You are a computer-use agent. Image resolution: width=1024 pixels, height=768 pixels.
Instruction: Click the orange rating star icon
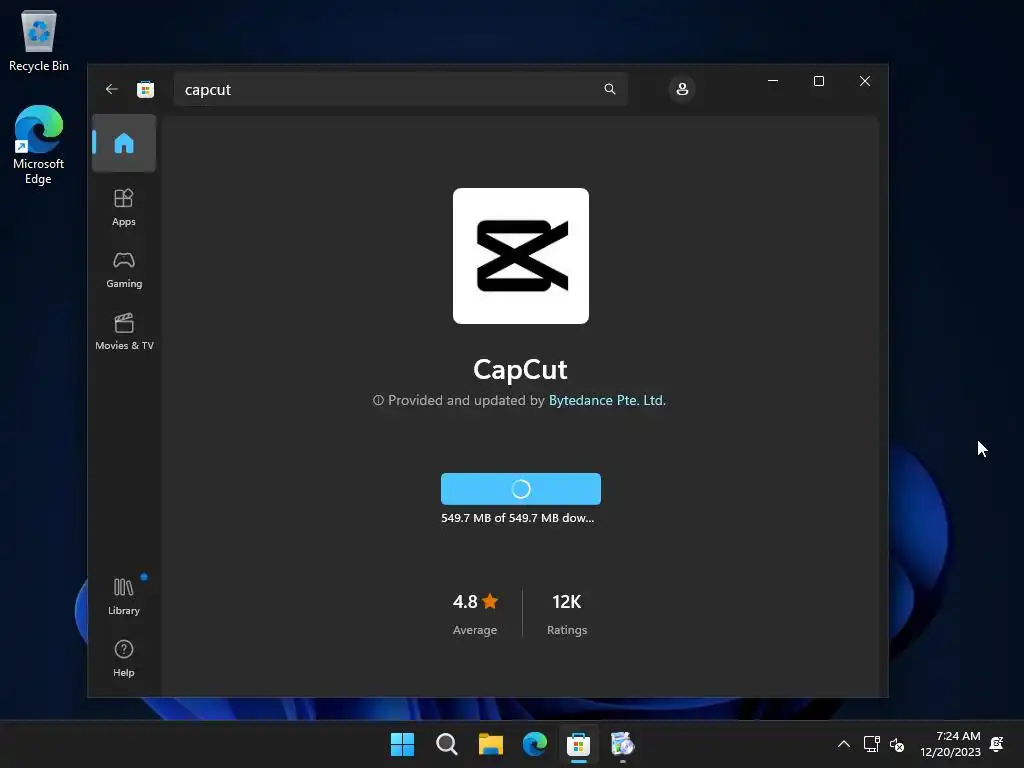[x=490, y=601]
